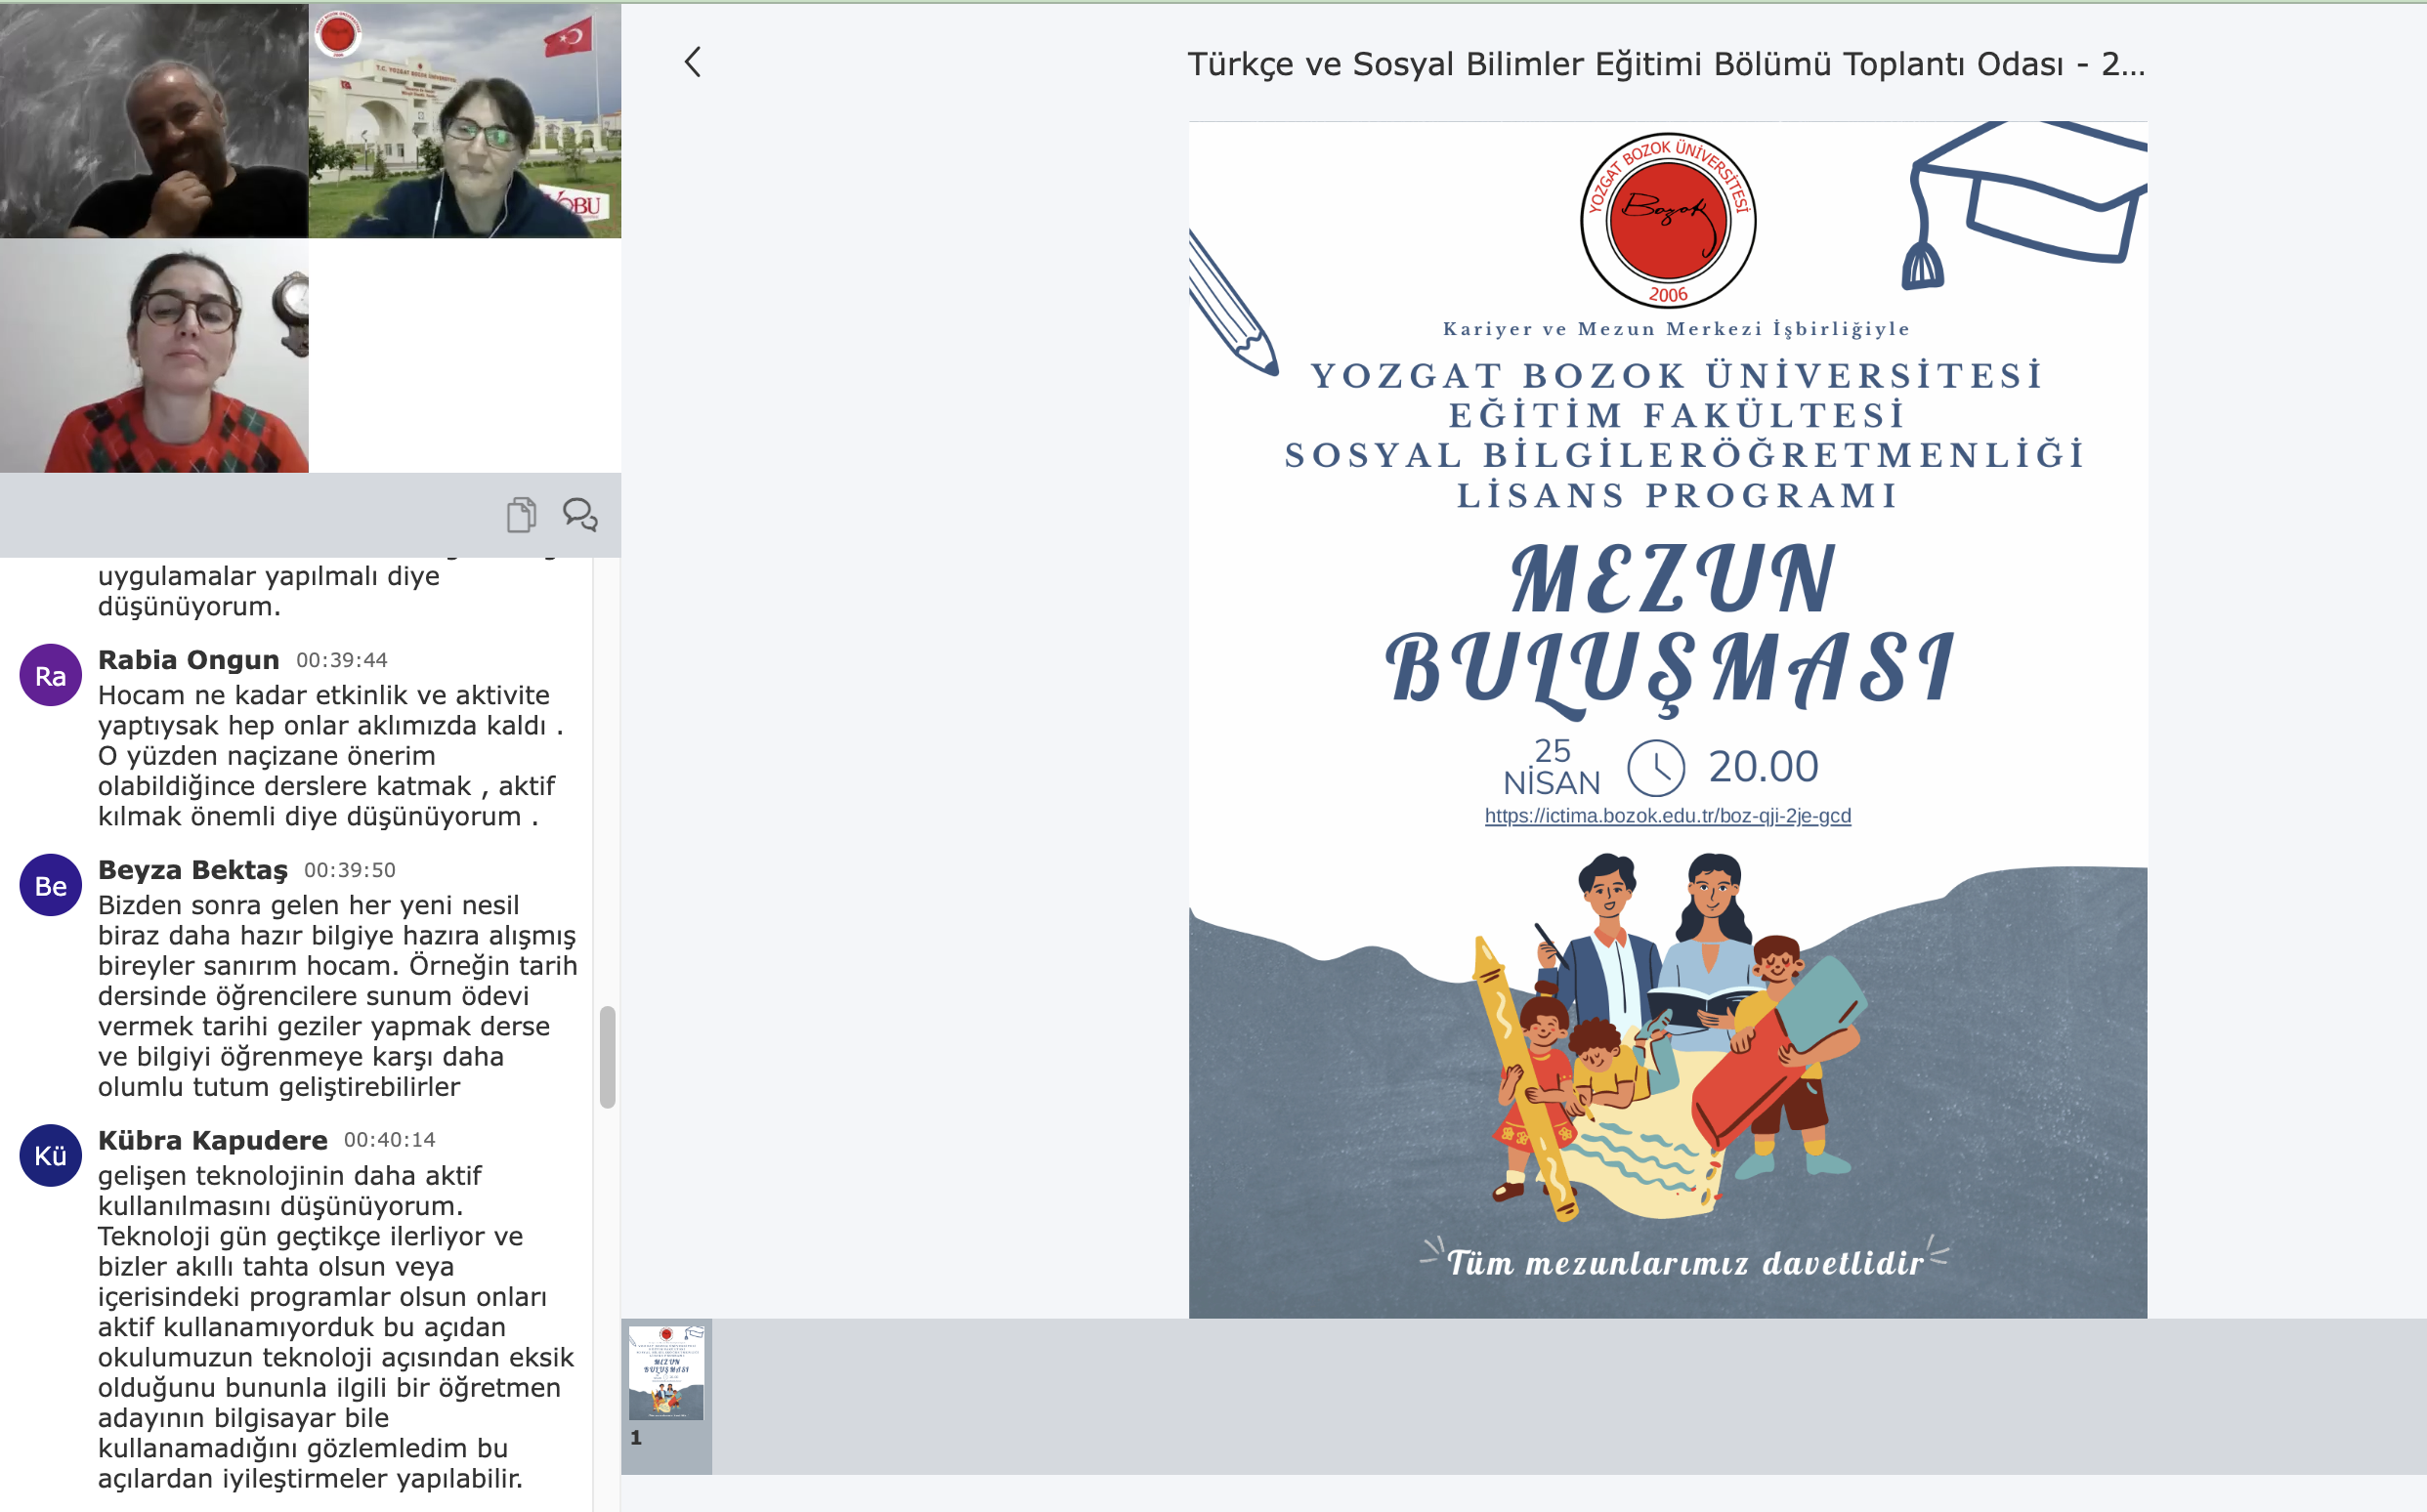2427x1512 pixels.
Task: Click the Kariyer ve Mezun Merkezi İşbirliğiyle line
Action: [x=1676, y=329]
